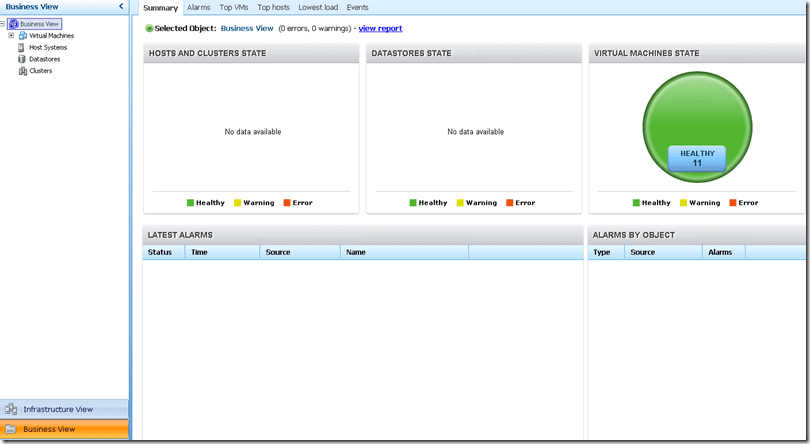Screen dimensions: 810x444
Task: Click the Business View root node icon
Action: point(13,24)
